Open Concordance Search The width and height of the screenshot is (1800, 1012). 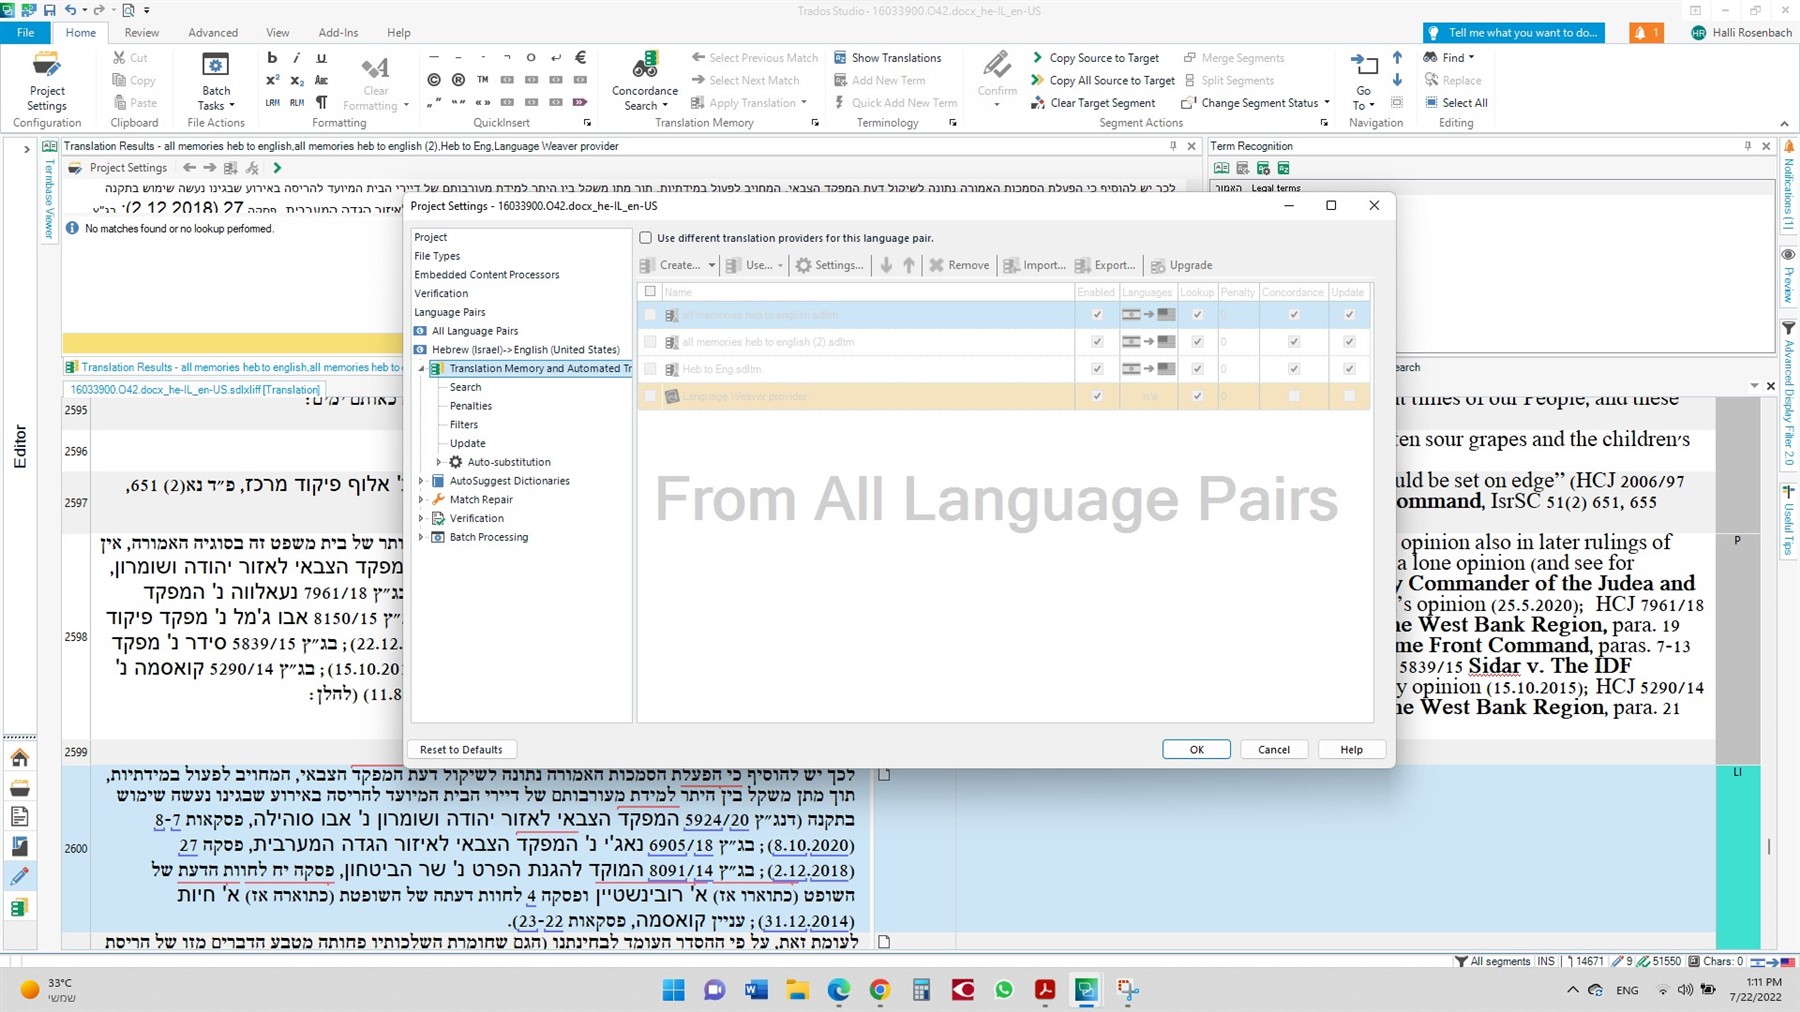point(644,81)
